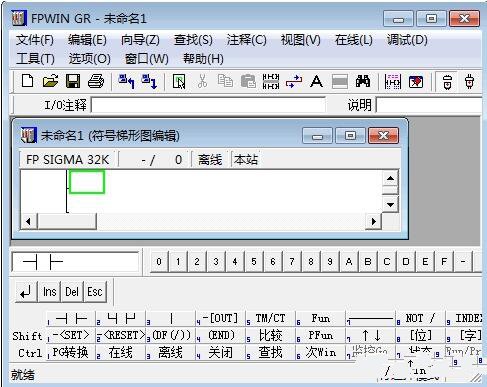Click the ladder rungs display icon
Viewport: 487px width, 387px height.
[x=271, y=81]
